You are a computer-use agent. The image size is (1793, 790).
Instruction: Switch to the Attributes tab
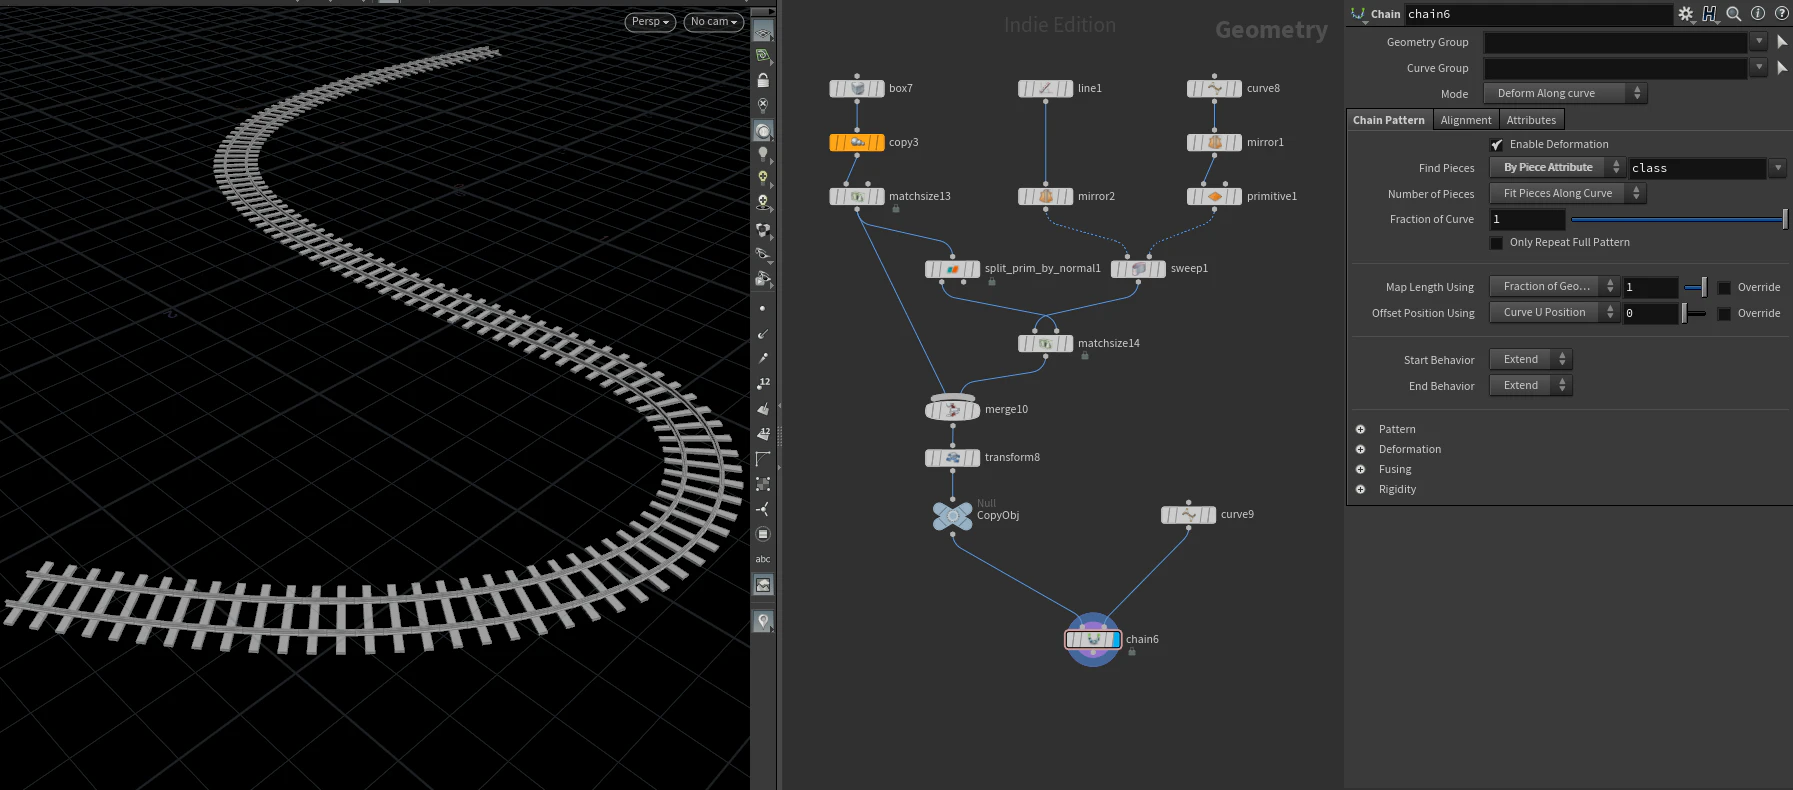[1531, 120]
